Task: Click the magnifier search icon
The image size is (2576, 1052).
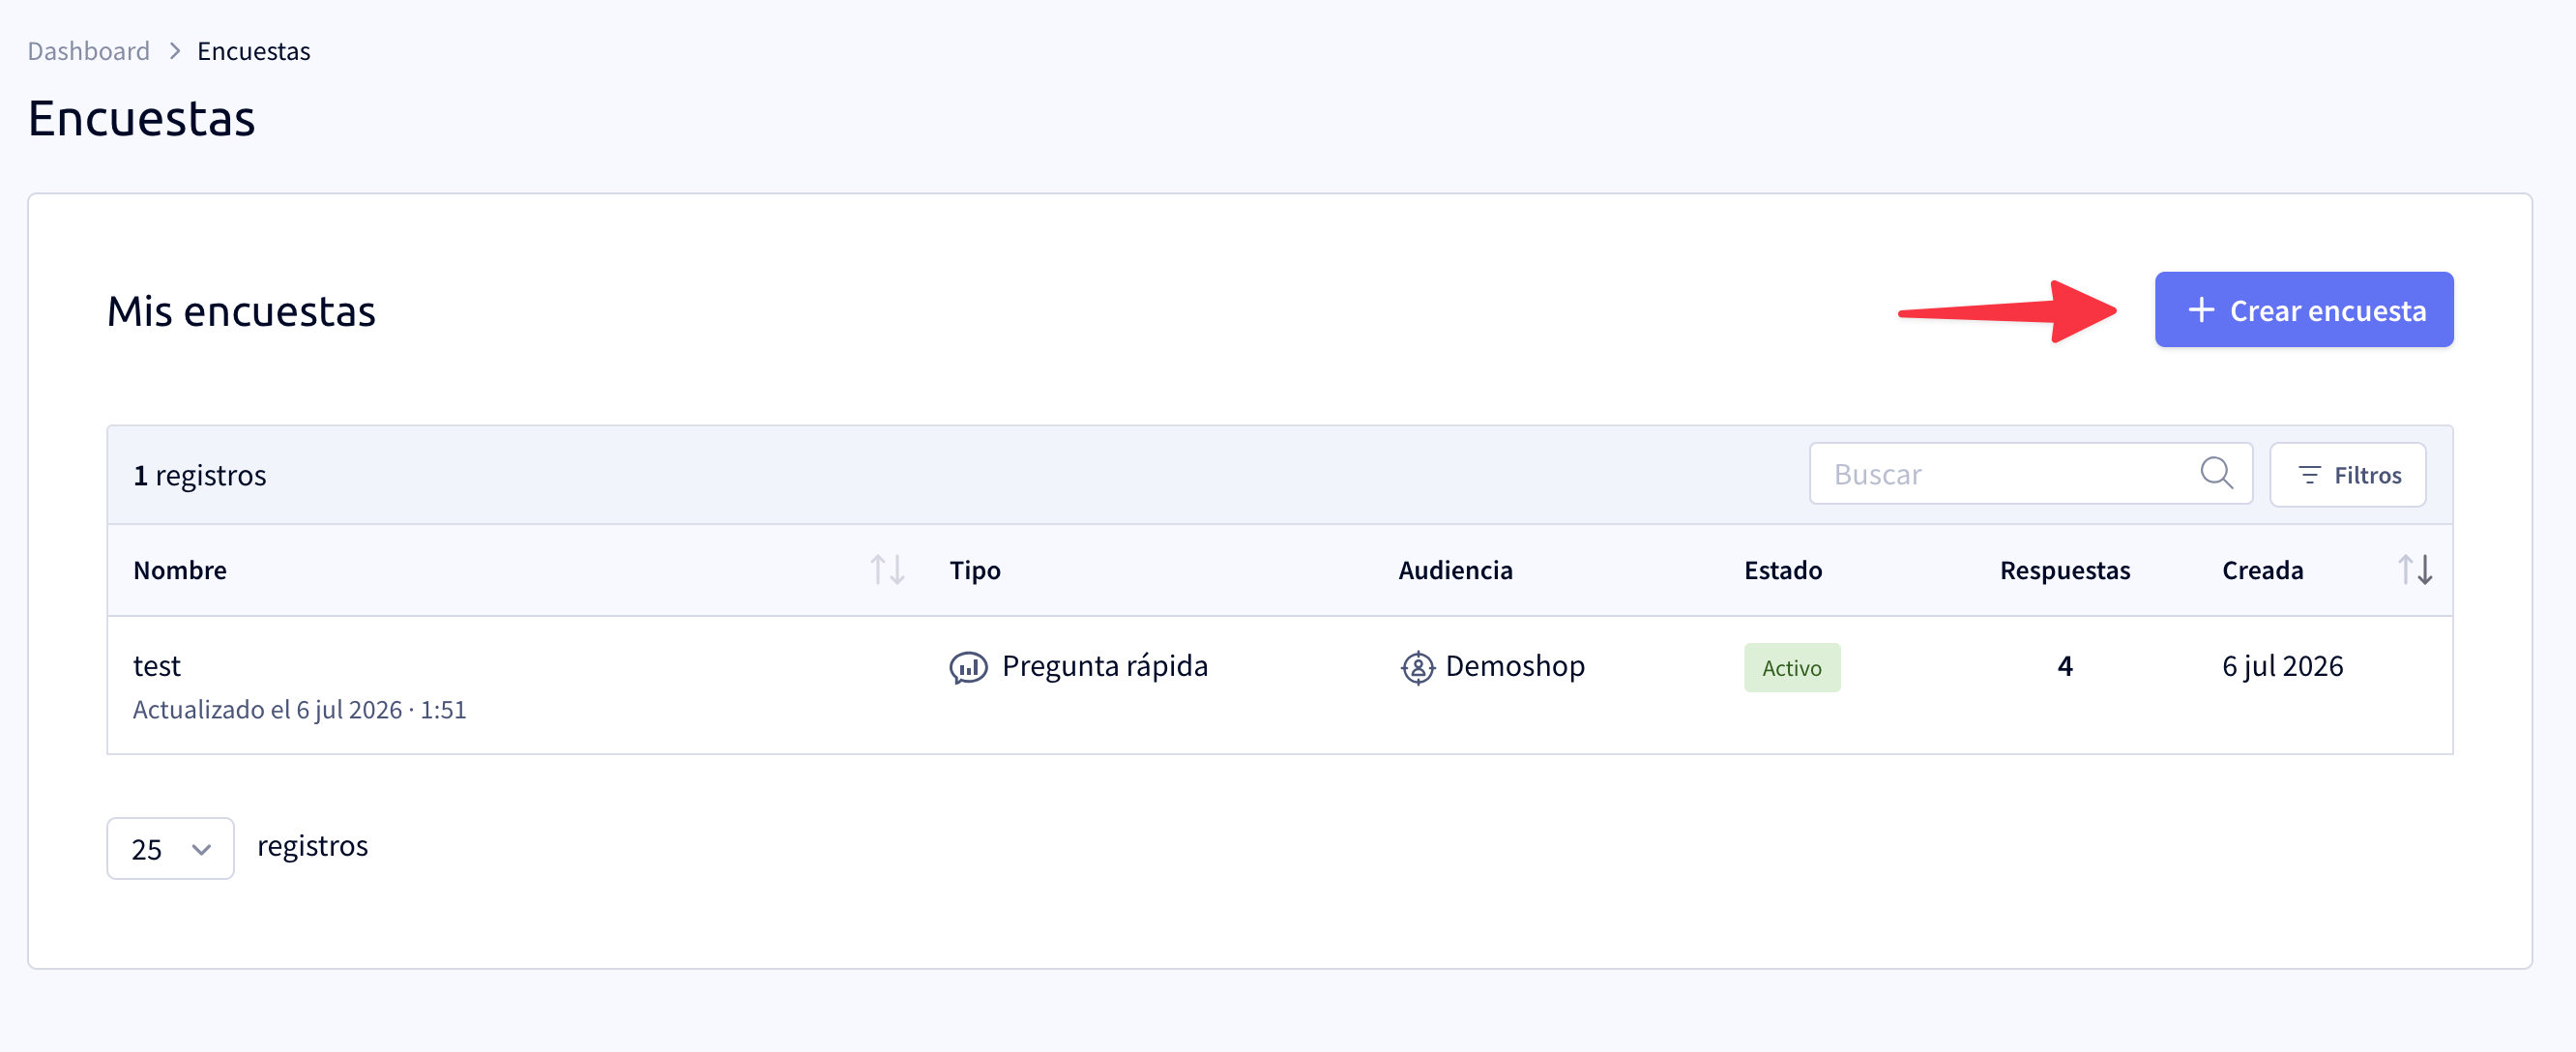Action: pos(2216,473)
